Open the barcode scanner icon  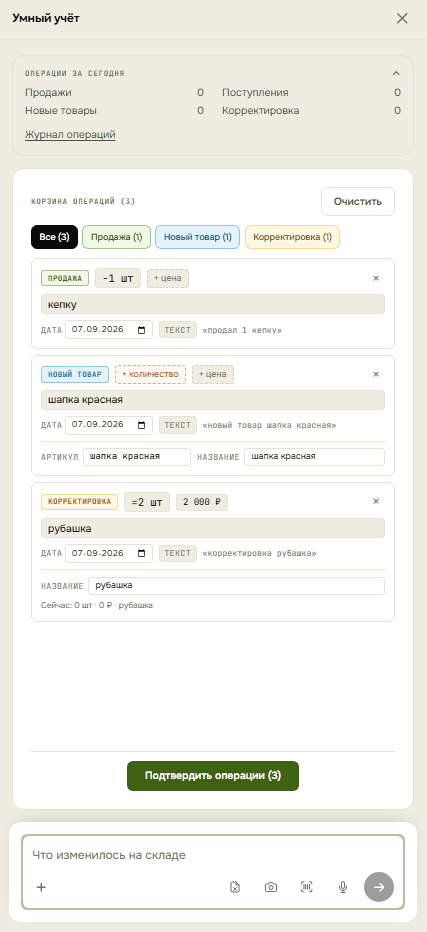(306, 887)
